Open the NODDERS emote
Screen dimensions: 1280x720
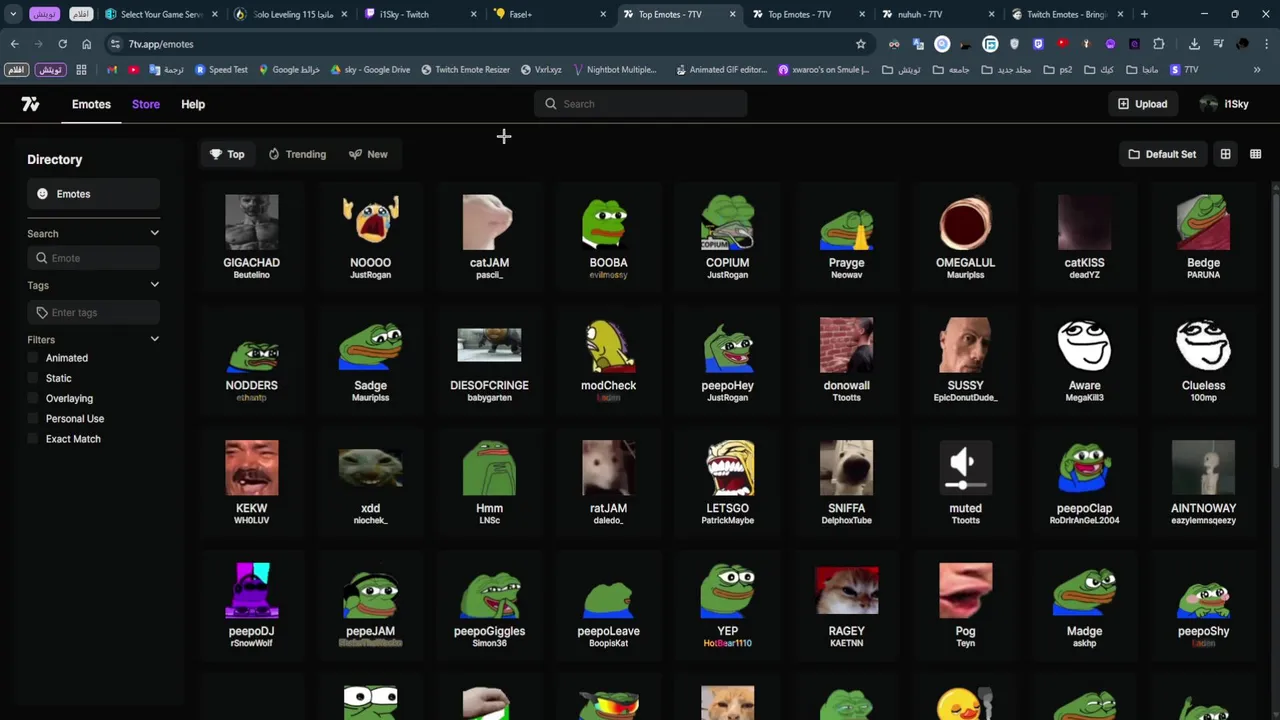(251, 360)
